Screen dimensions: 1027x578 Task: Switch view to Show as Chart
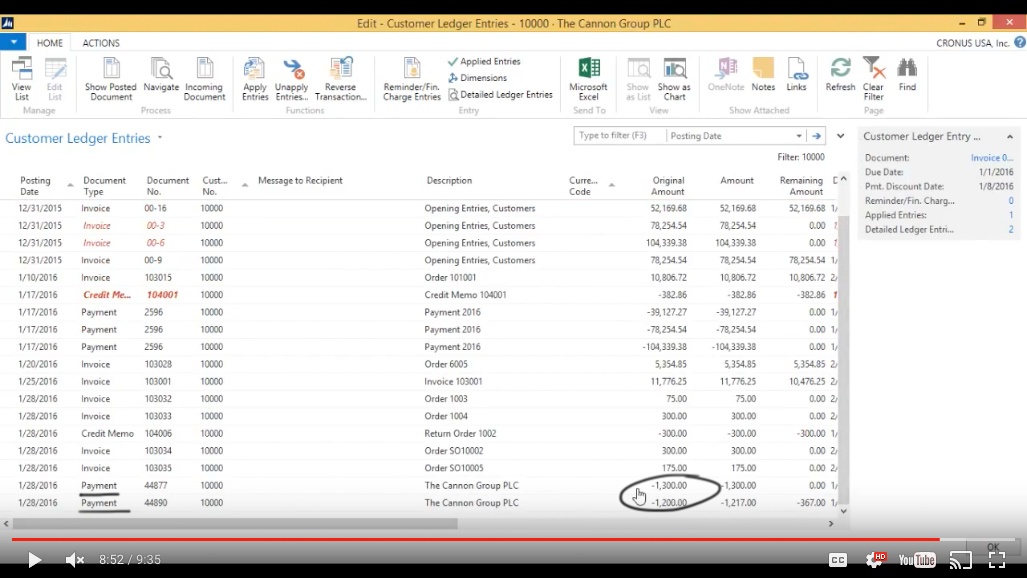674,79
